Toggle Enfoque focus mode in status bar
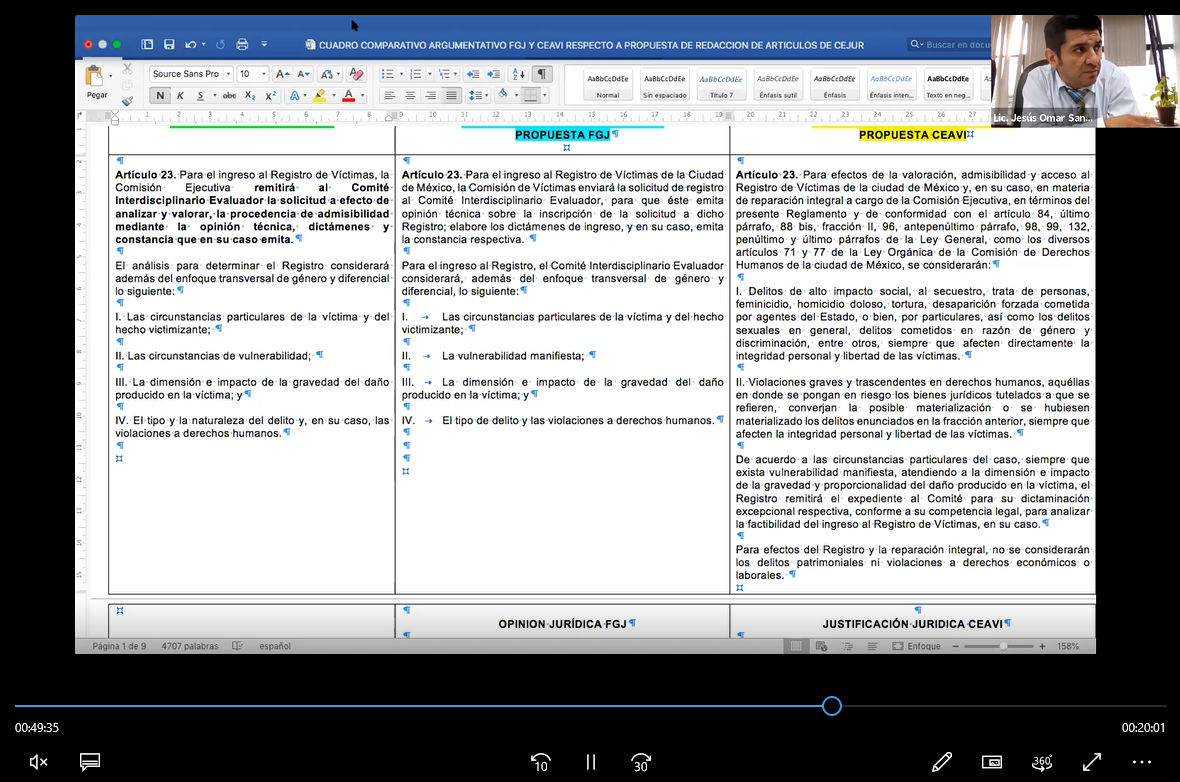This screenshot has height=782, width=1180. 916,646
